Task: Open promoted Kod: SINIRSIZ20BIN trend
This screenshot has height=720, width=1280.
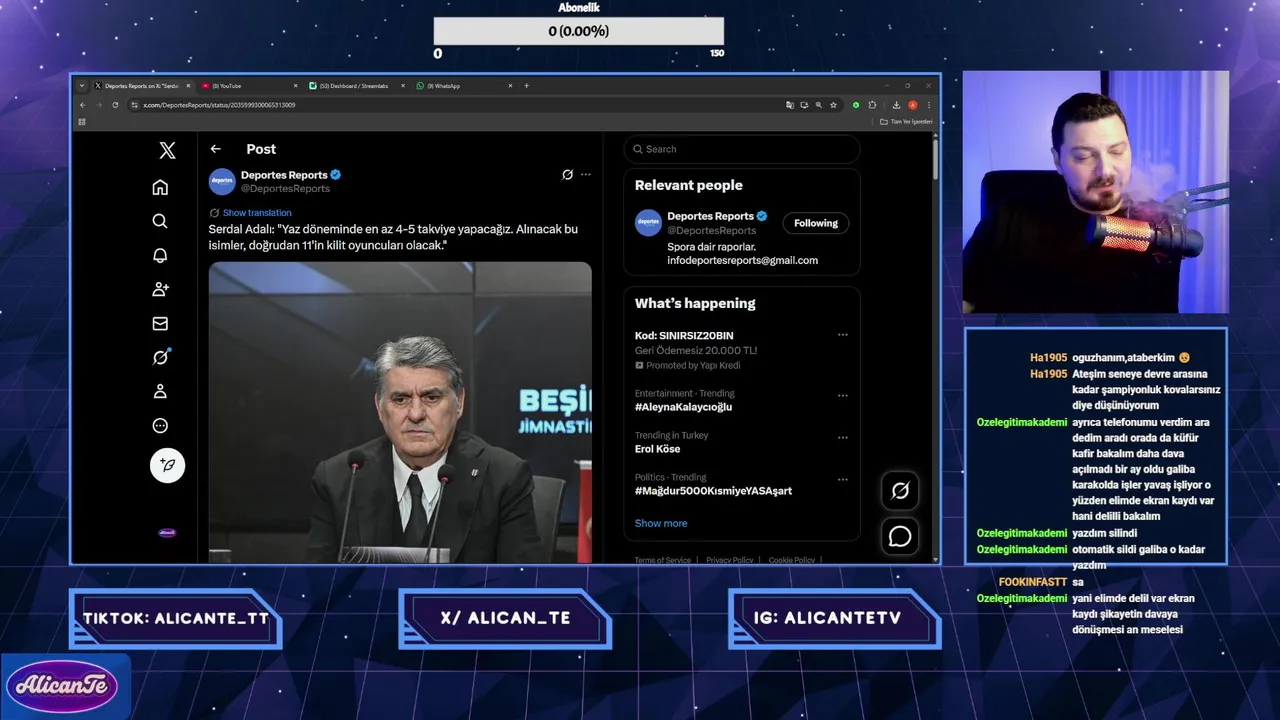Action: click(x=684, y=336)
